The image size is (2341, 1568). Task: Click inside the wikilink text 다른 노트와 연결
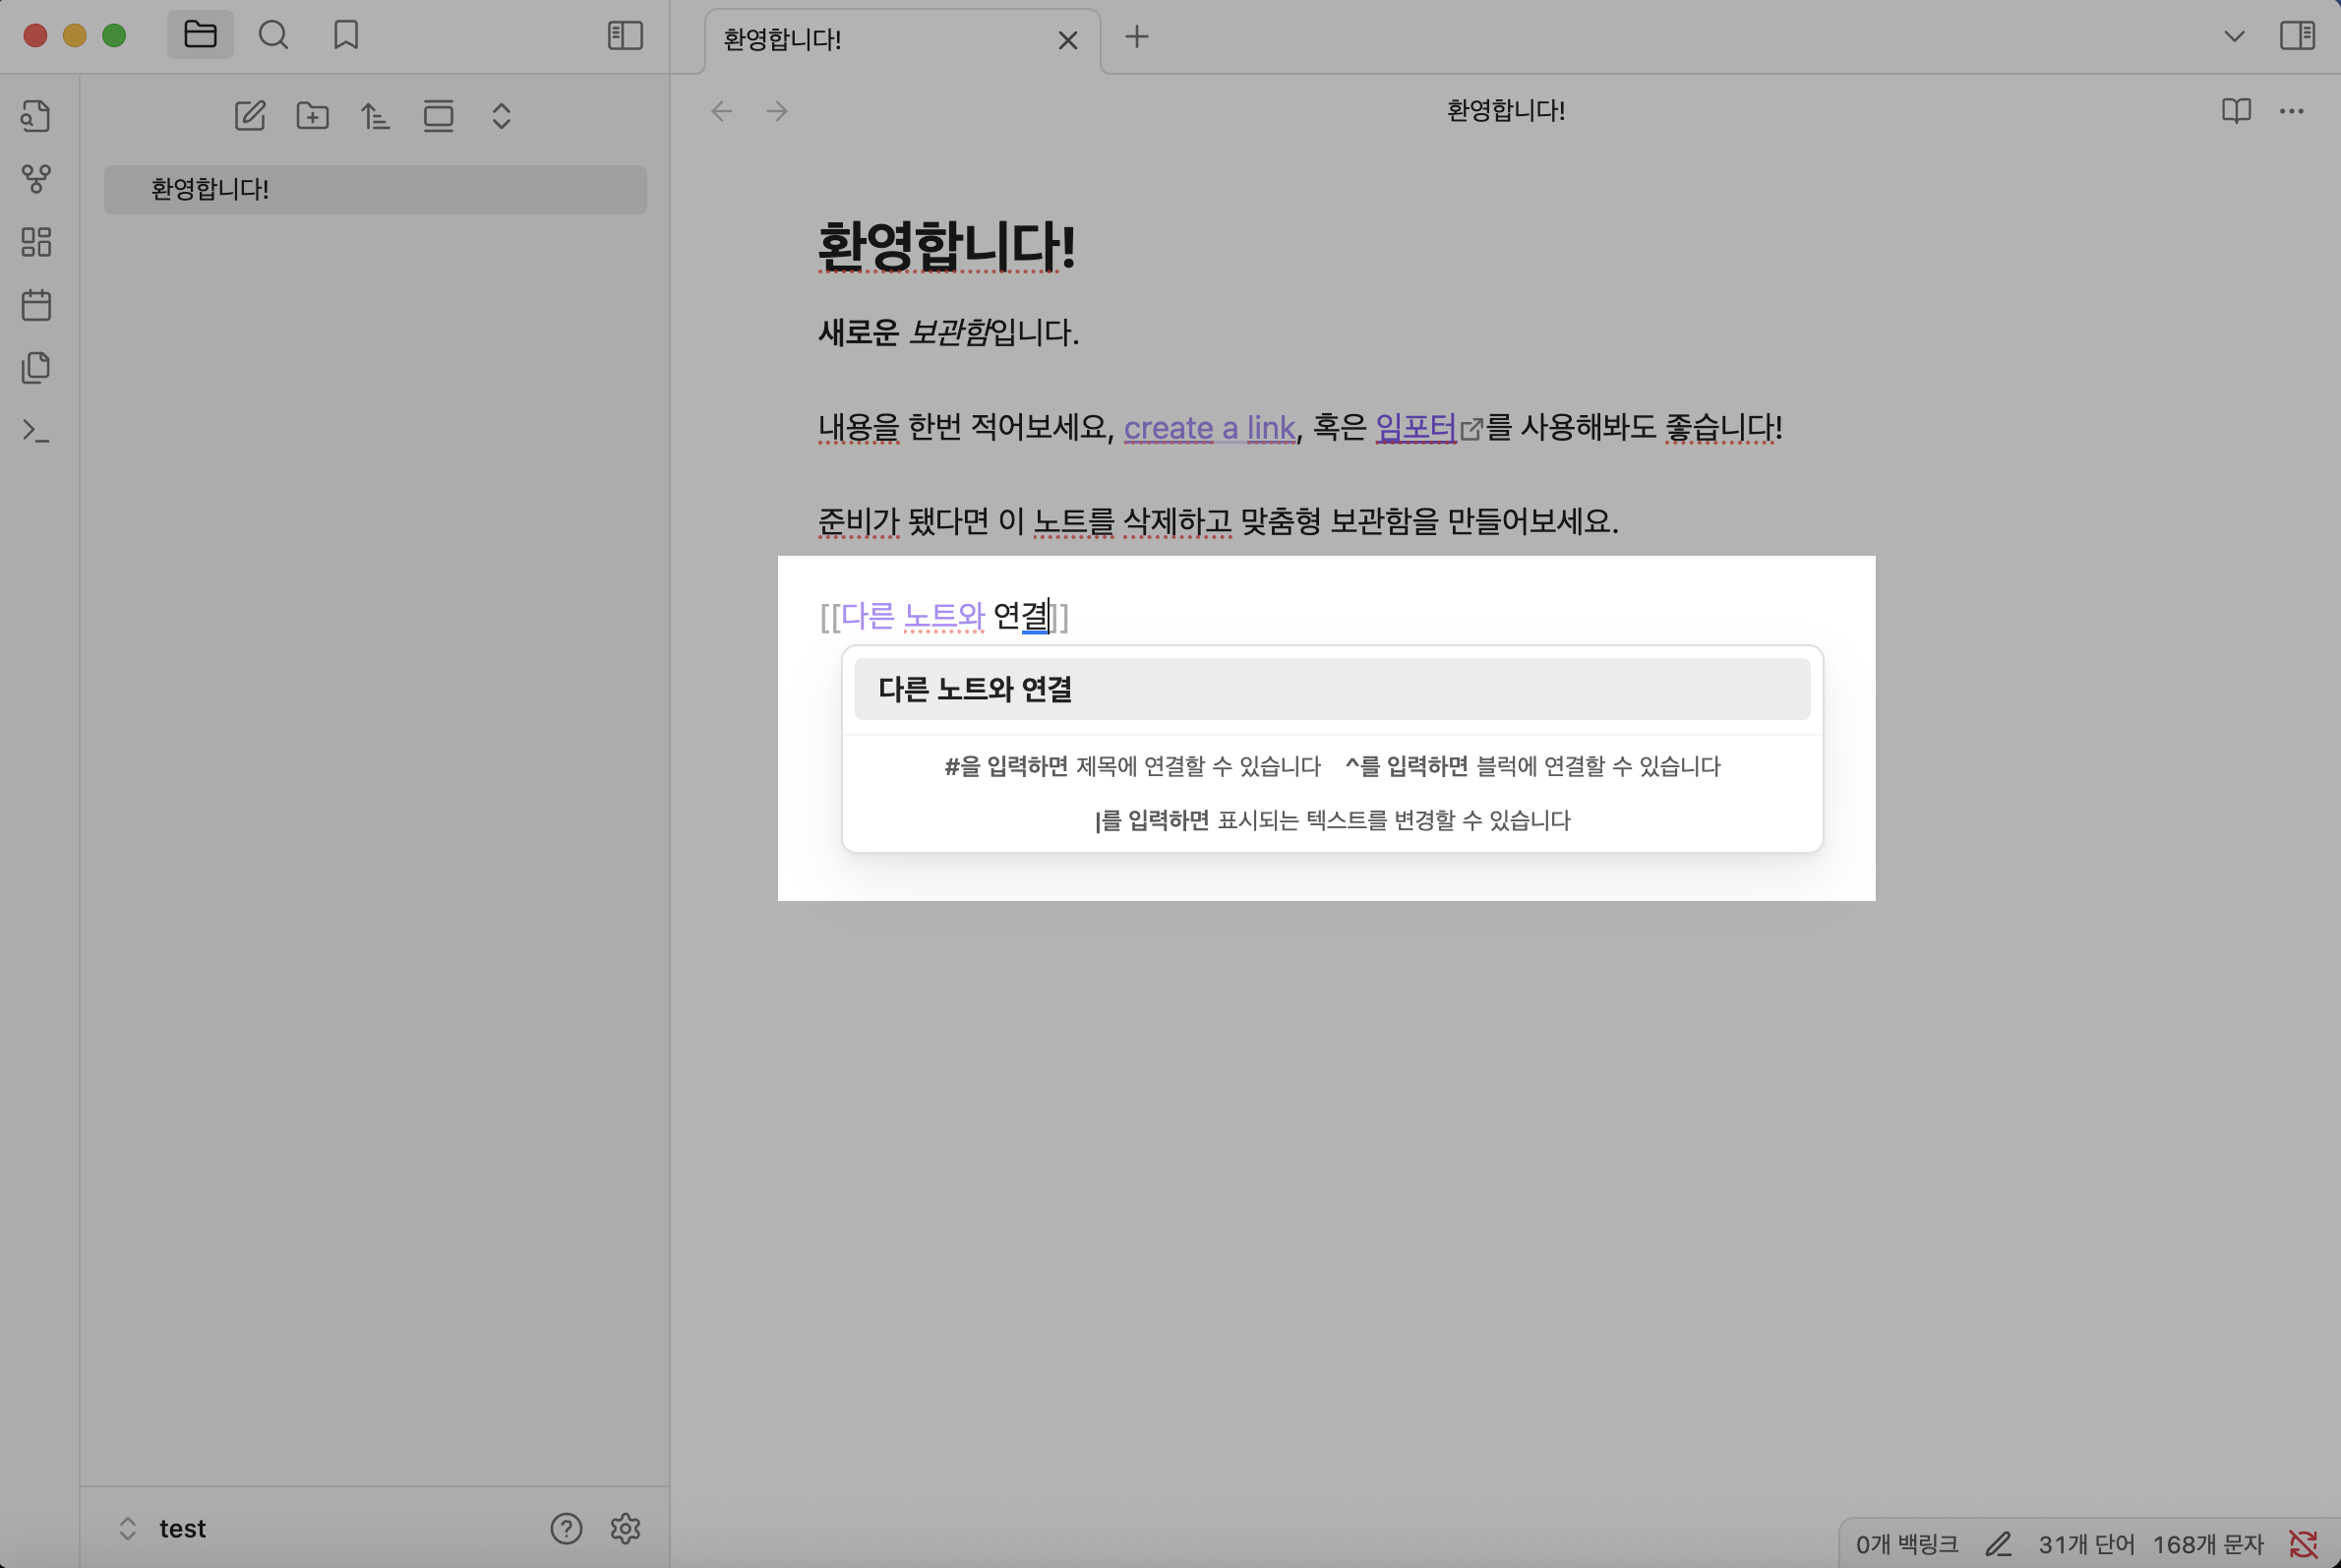click(944, 616)
